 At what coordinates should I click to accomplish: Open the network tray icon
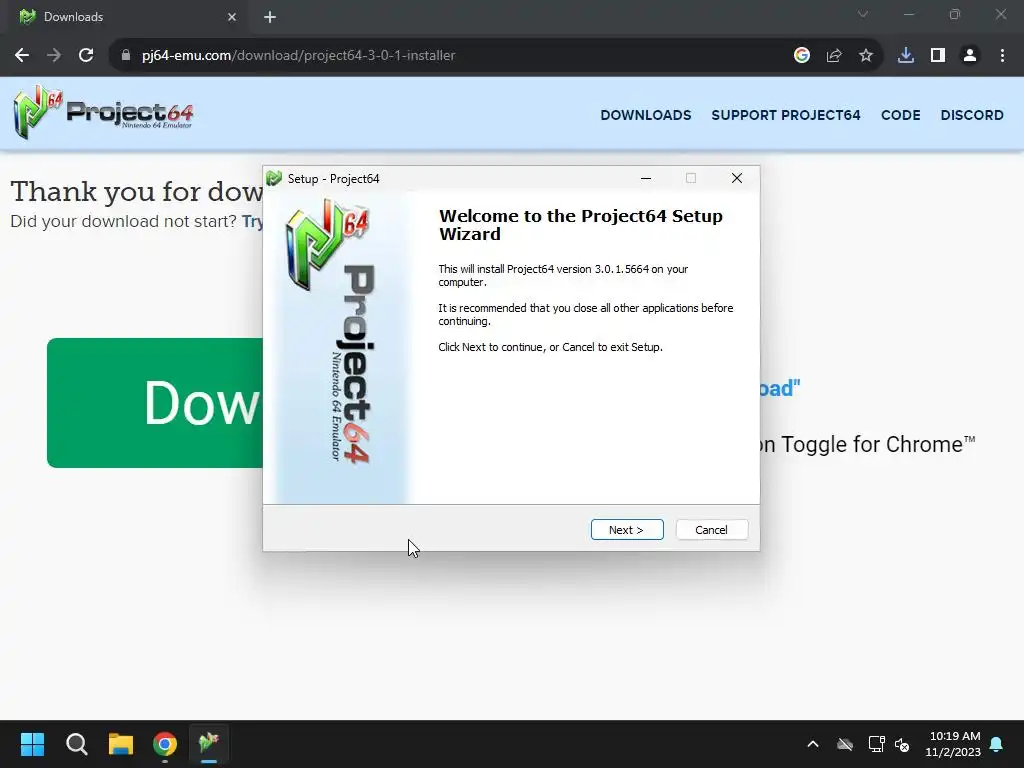click(x=876, y=744)
